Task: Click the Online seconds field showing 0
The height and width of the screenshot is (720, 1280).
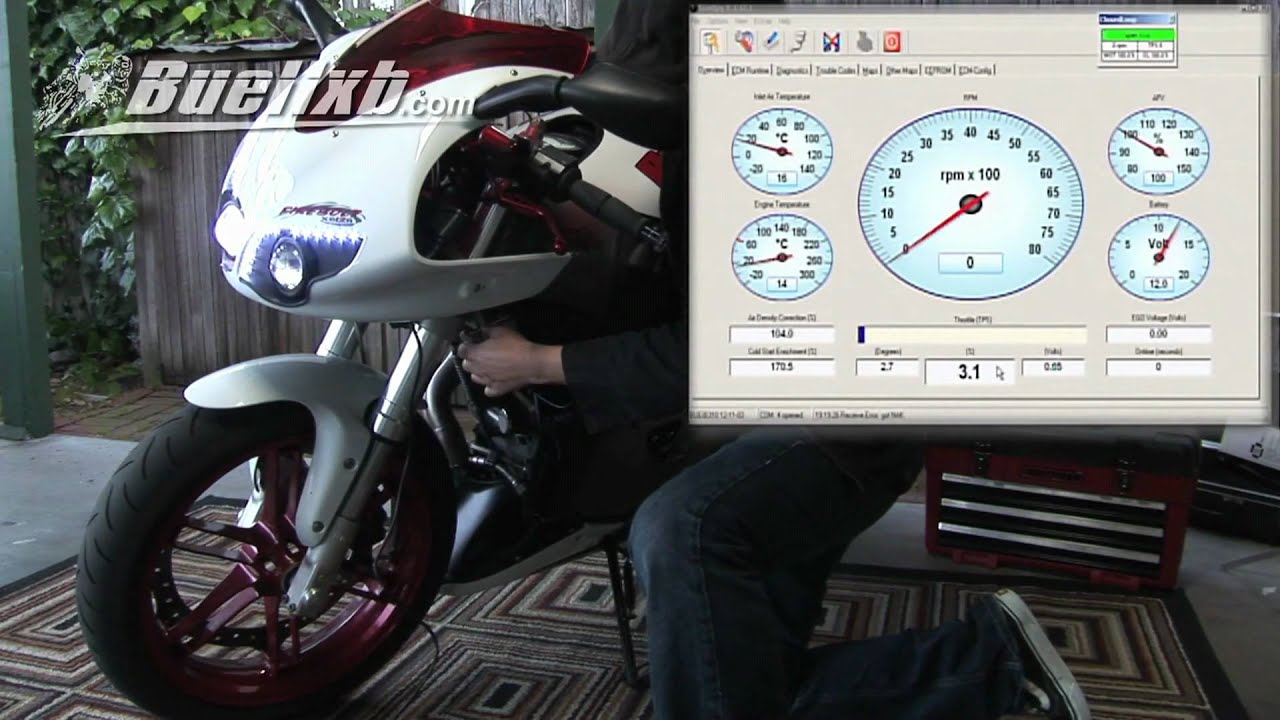Action: 1158,367
